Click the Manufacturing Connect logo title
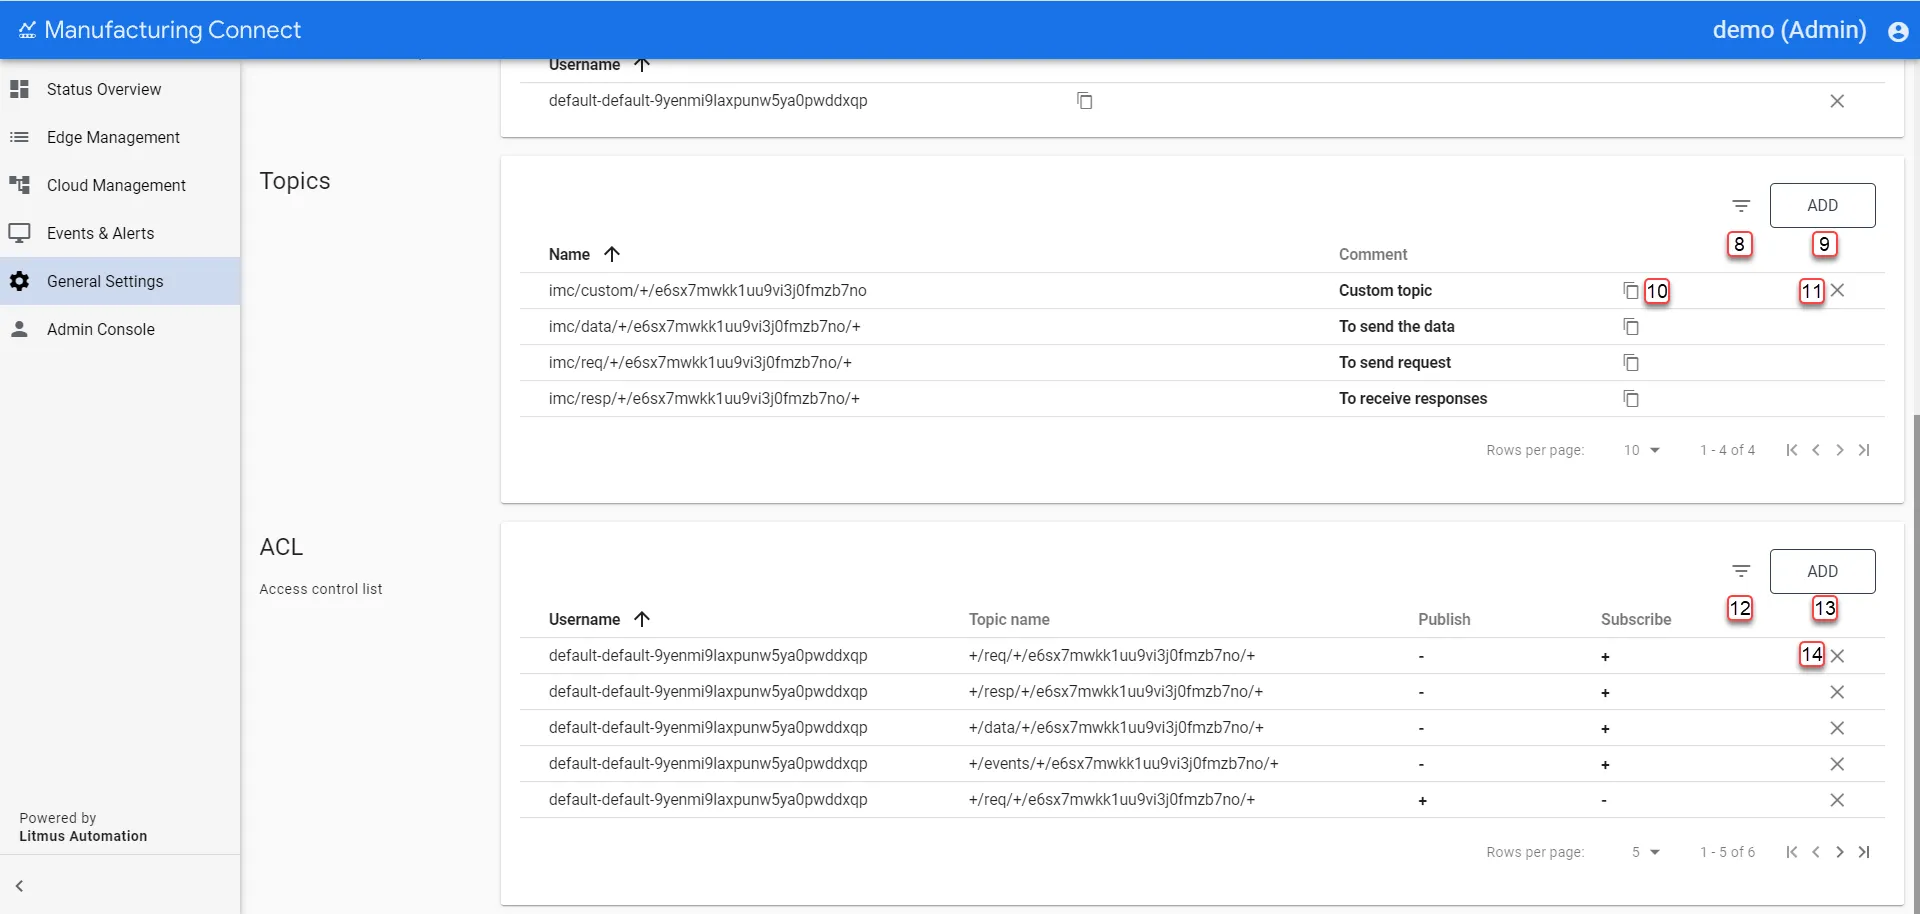 click(x=160, y=30)
